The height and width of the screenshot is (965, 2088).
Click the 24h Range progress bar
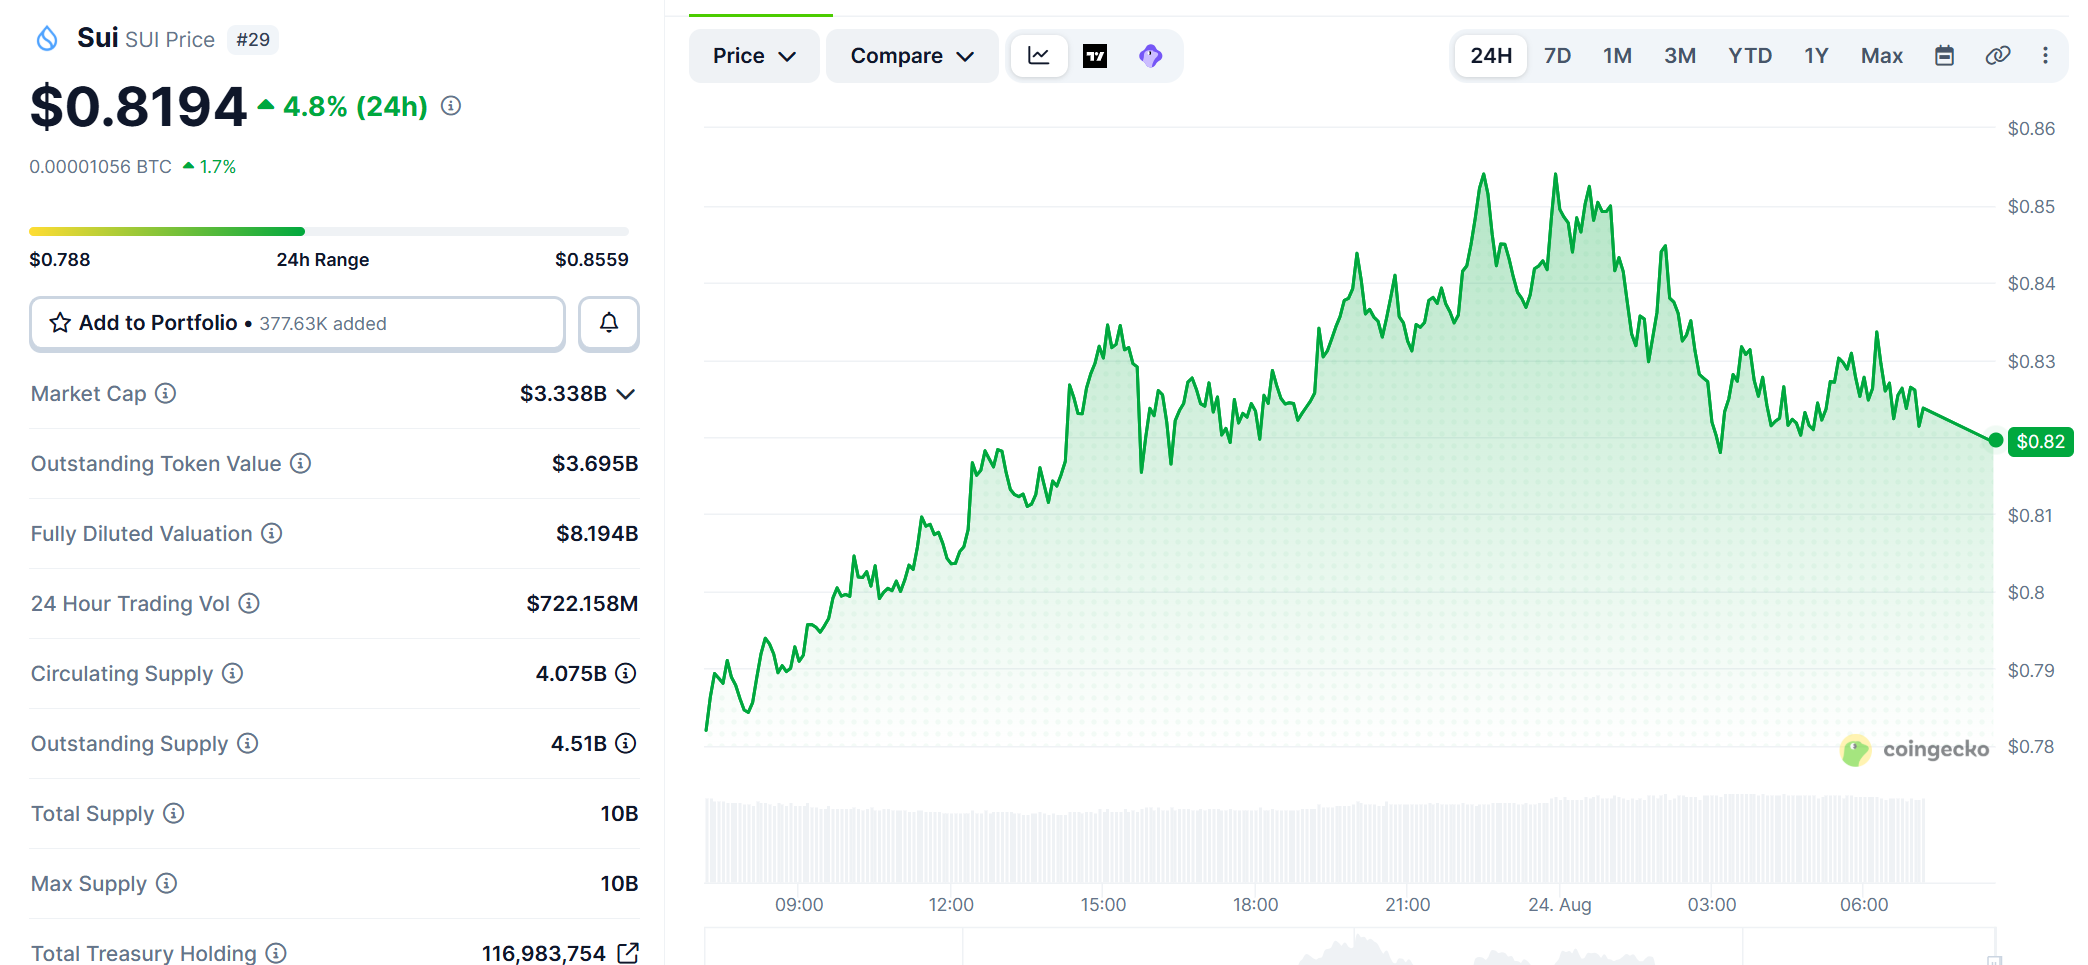coord(329,231)
